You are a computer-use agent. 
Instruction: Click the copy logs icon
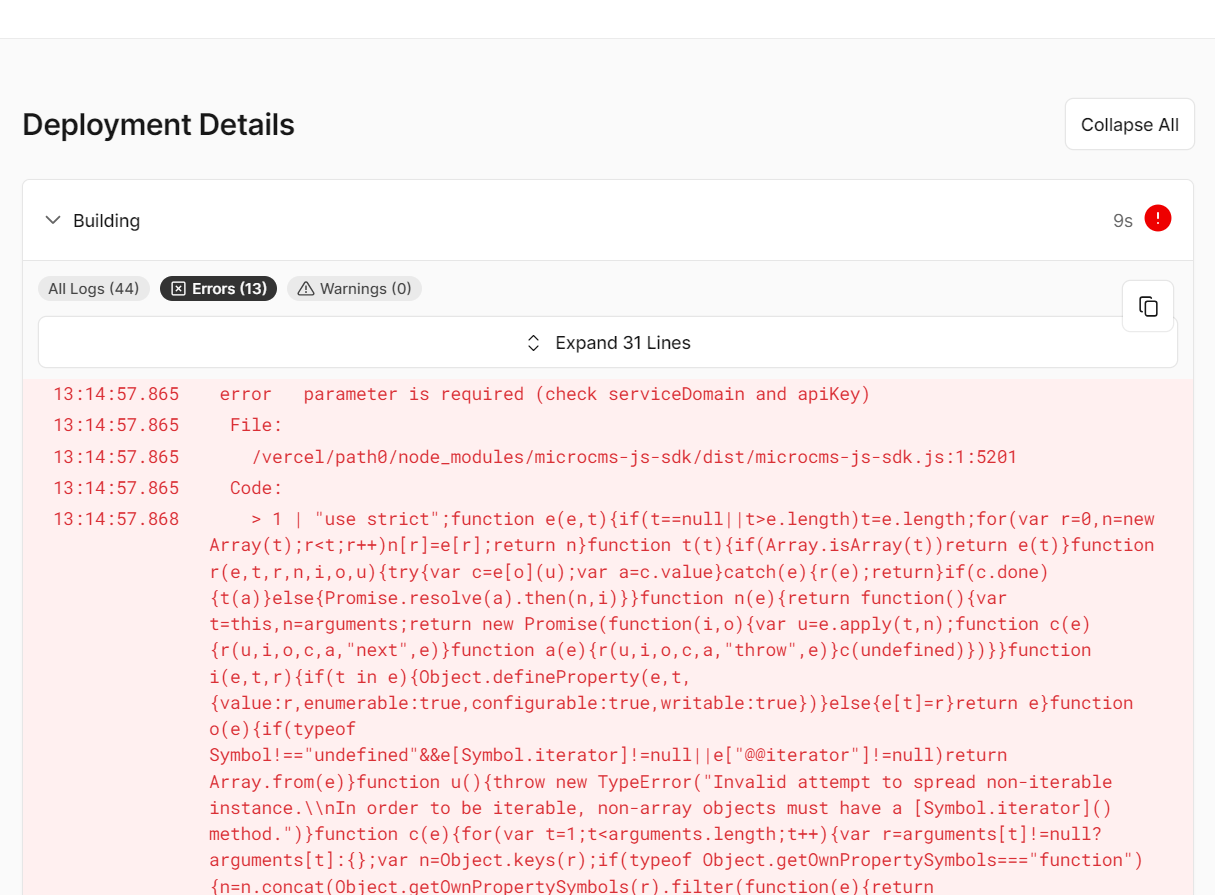tap(1148, 306)
